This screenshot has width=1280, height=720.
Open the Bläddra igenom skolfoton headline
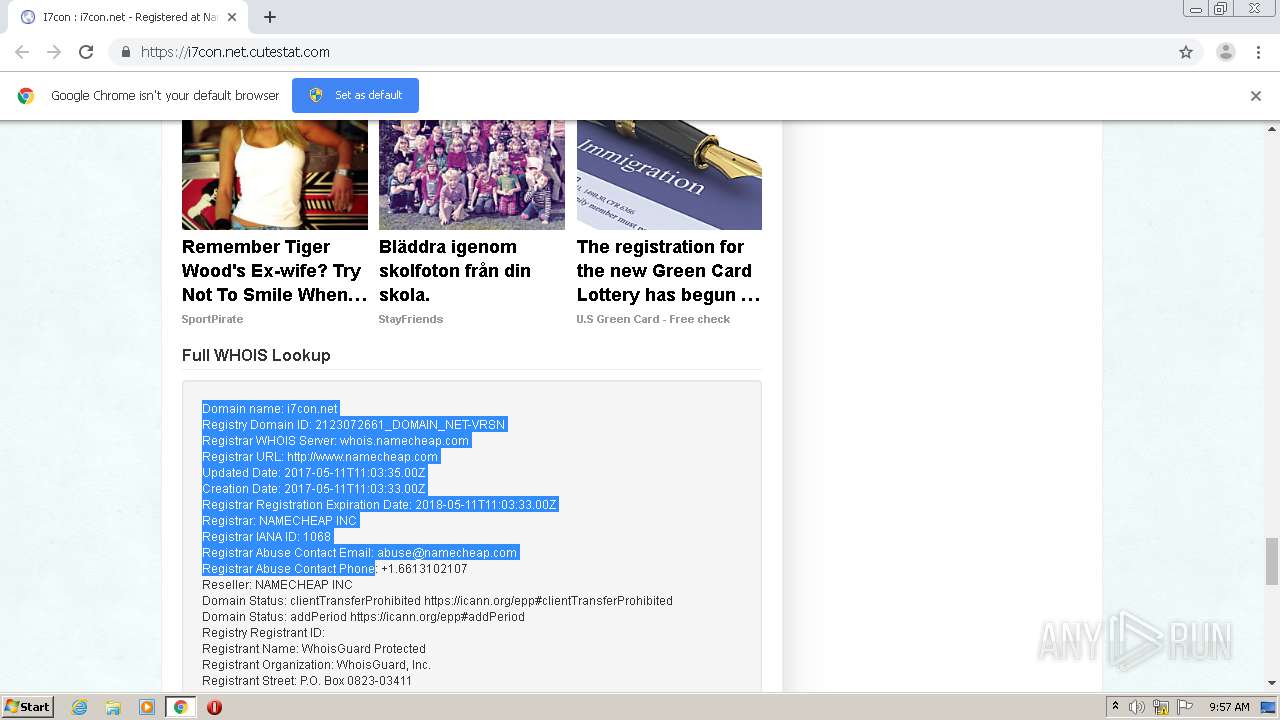(x=455, y=271)
